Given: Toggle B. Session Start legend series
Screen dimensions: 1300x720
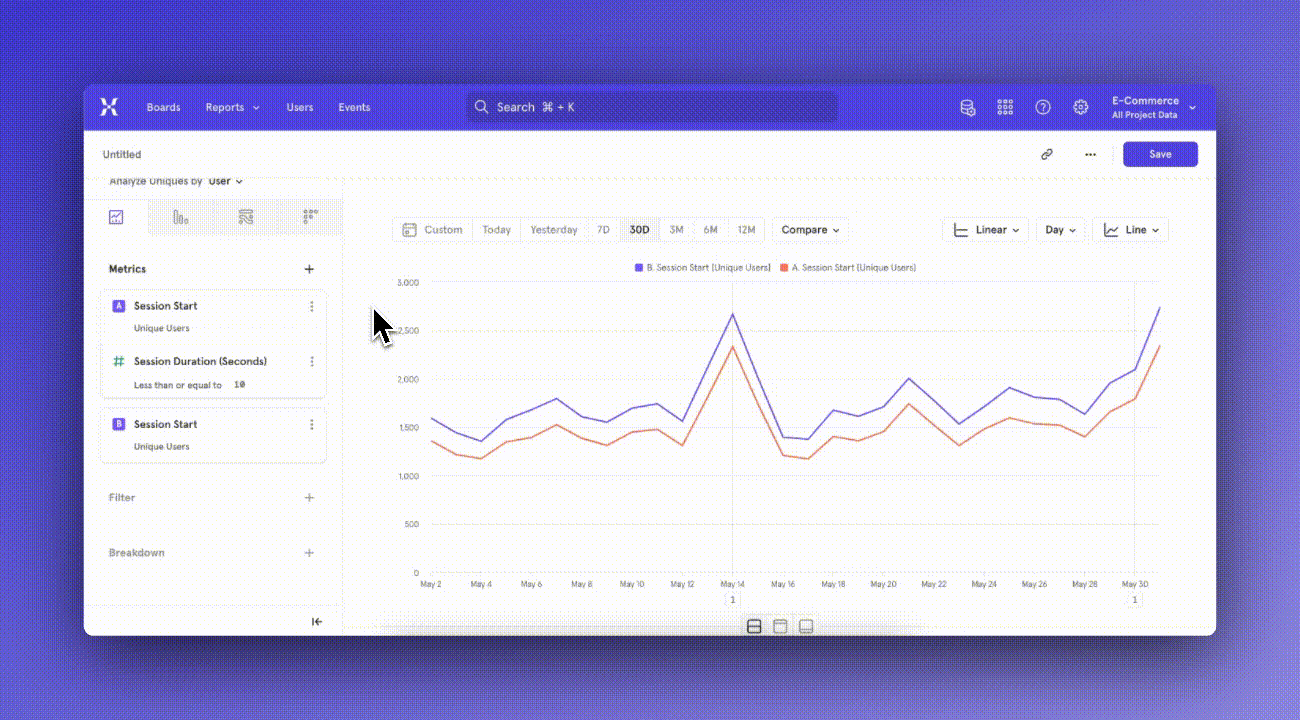Looking at the screenshot, I should pos(702,268).
